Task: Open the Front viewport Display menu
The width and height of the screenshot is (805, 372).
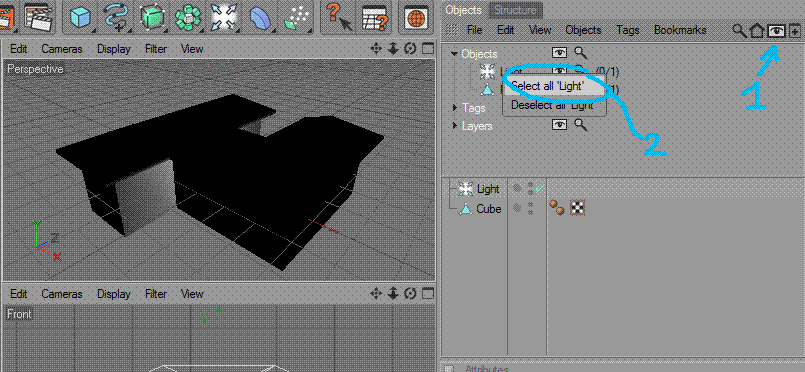Action: point(113,294)
